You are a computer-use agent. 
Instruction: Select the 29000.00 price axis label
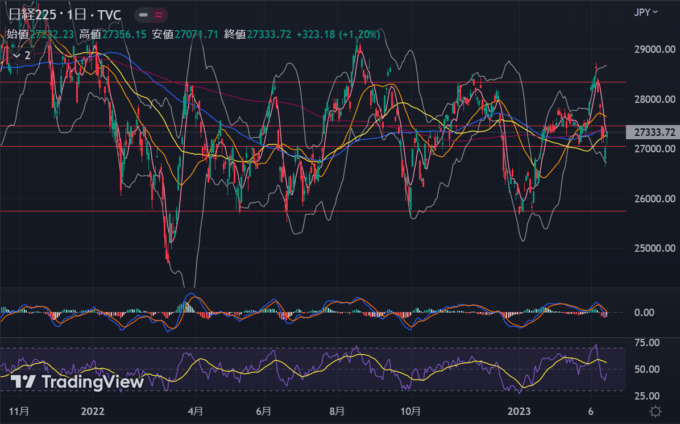click(x=652, y=49)
